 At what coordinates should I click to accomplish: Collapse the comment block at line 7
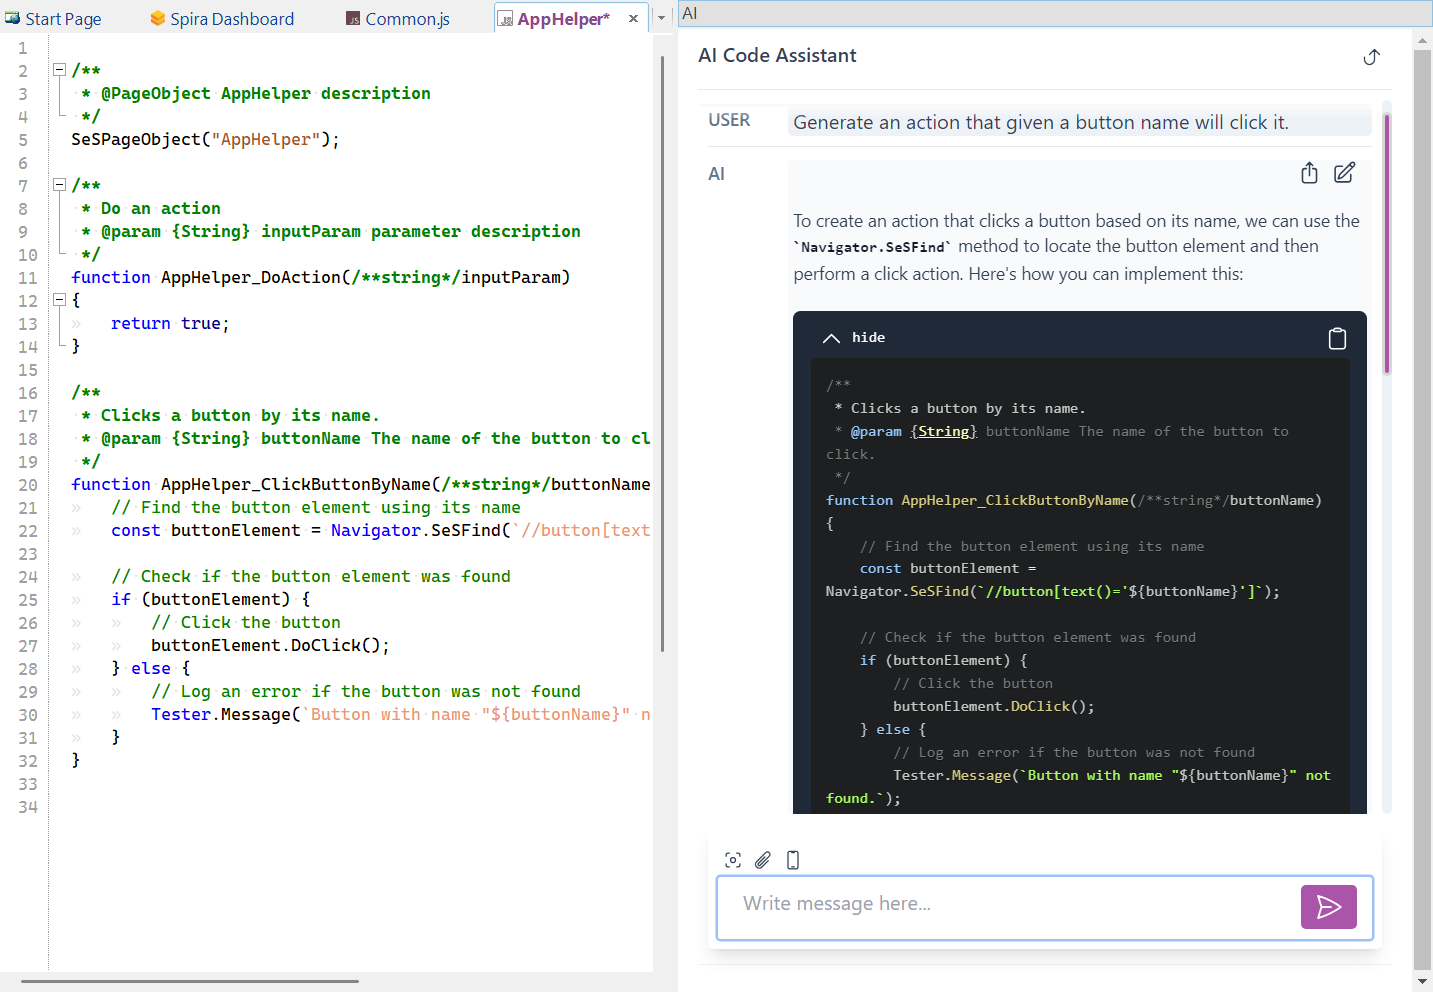tap(59, 184)
